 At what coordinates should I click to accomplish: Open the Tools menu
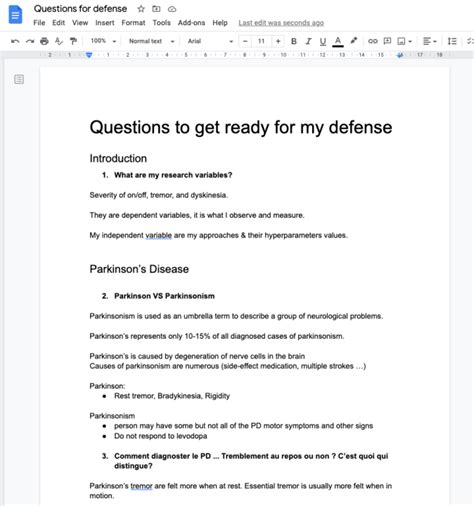162,23
